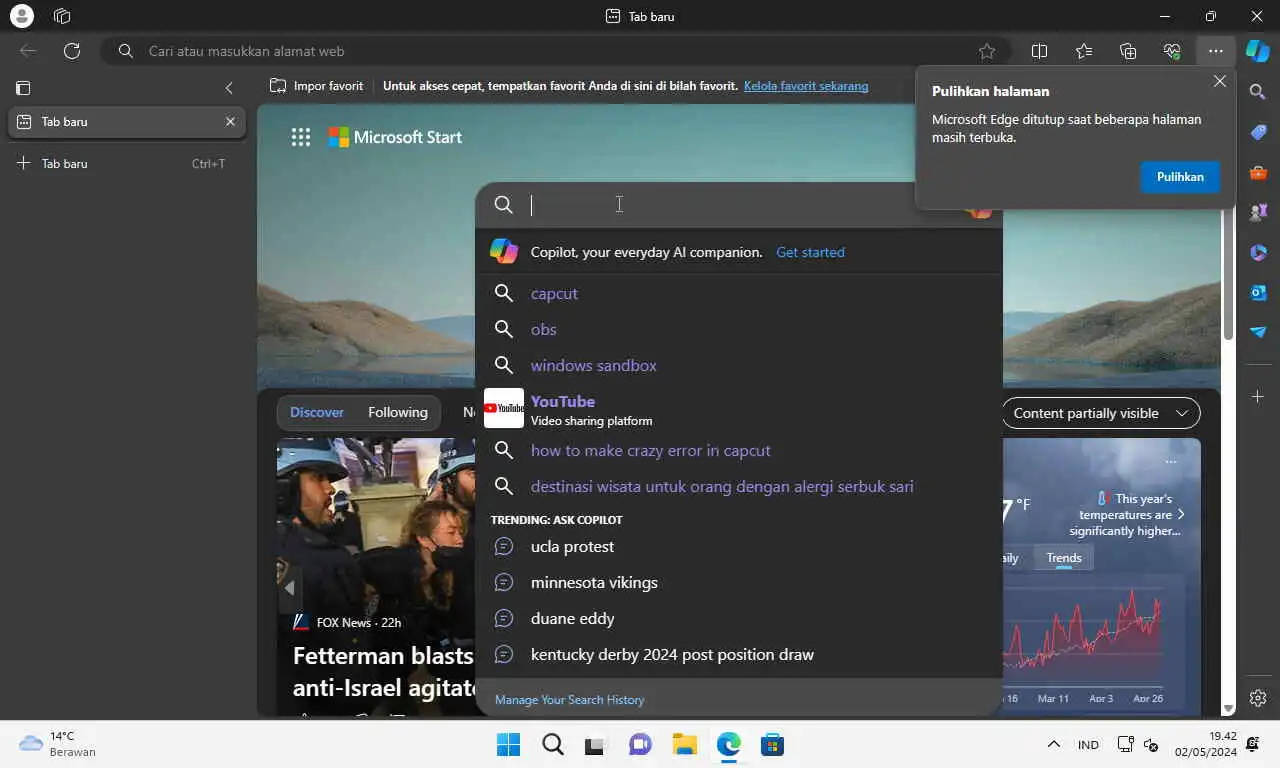Open the weather widget on taskbar
1280x768 pixels.
tap(58, 744)
